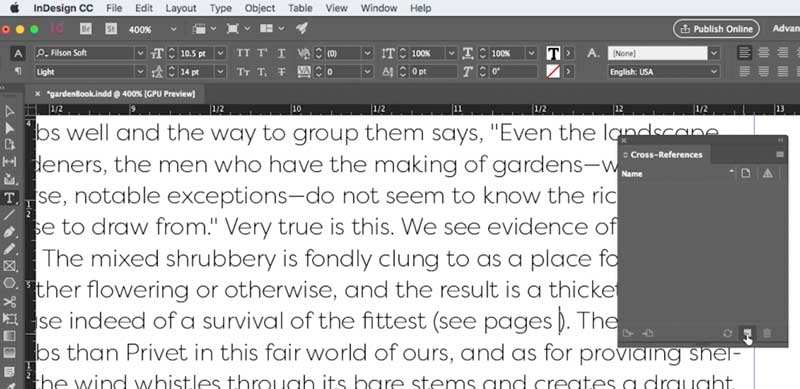The width and height of the screenshot is (800, 389).
Task: Click Update Cross-References refresh icon
Action: (728, 333)
